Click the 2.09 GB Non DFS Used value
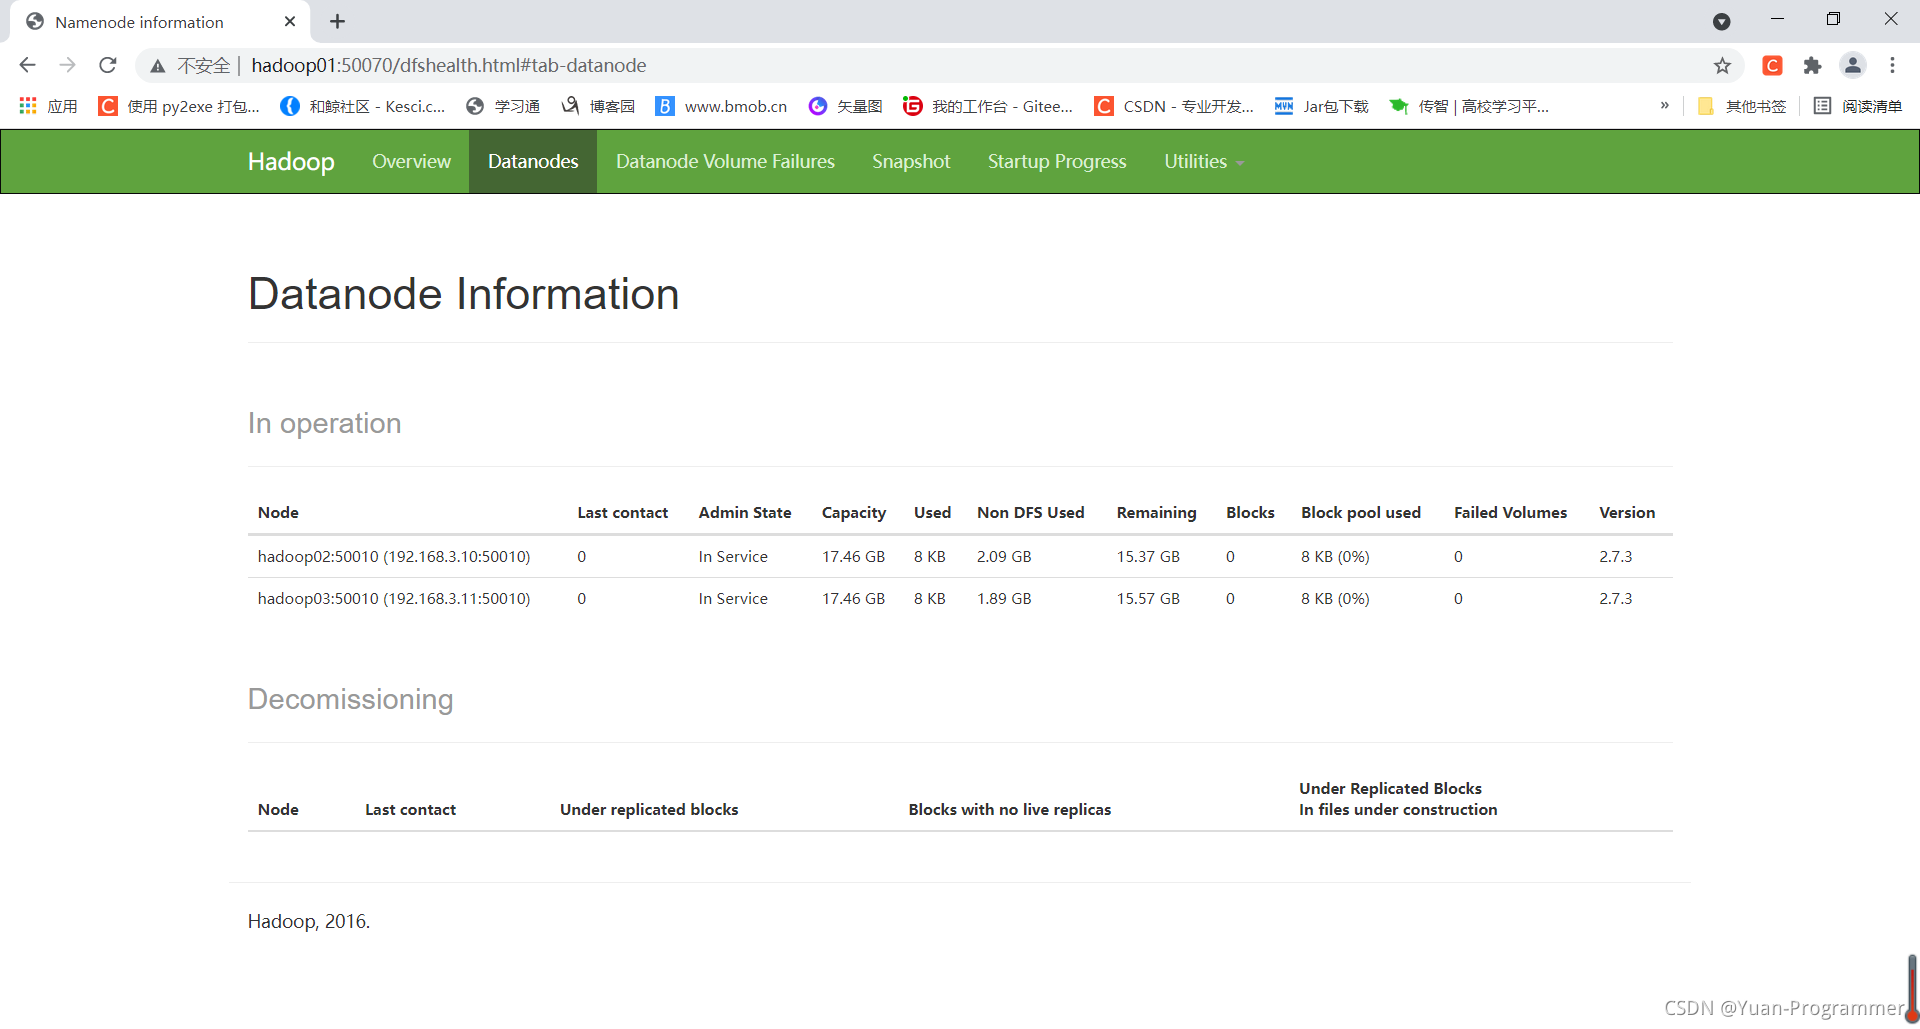 coord(1004,556)
